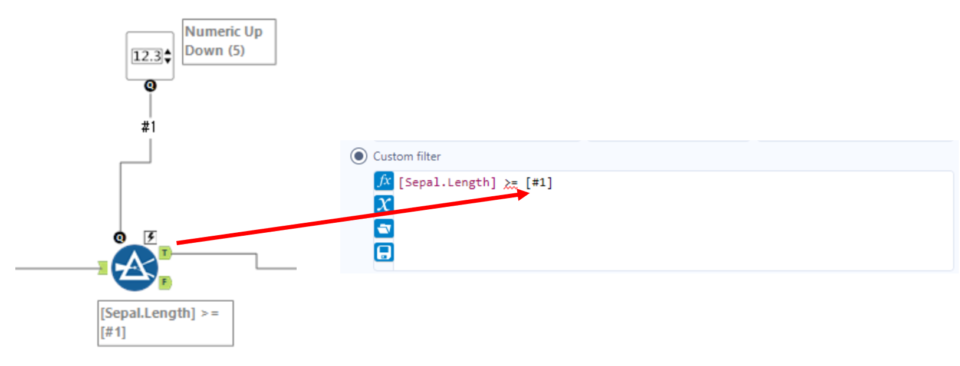Click the True (T) output anchor

point(165,252)
